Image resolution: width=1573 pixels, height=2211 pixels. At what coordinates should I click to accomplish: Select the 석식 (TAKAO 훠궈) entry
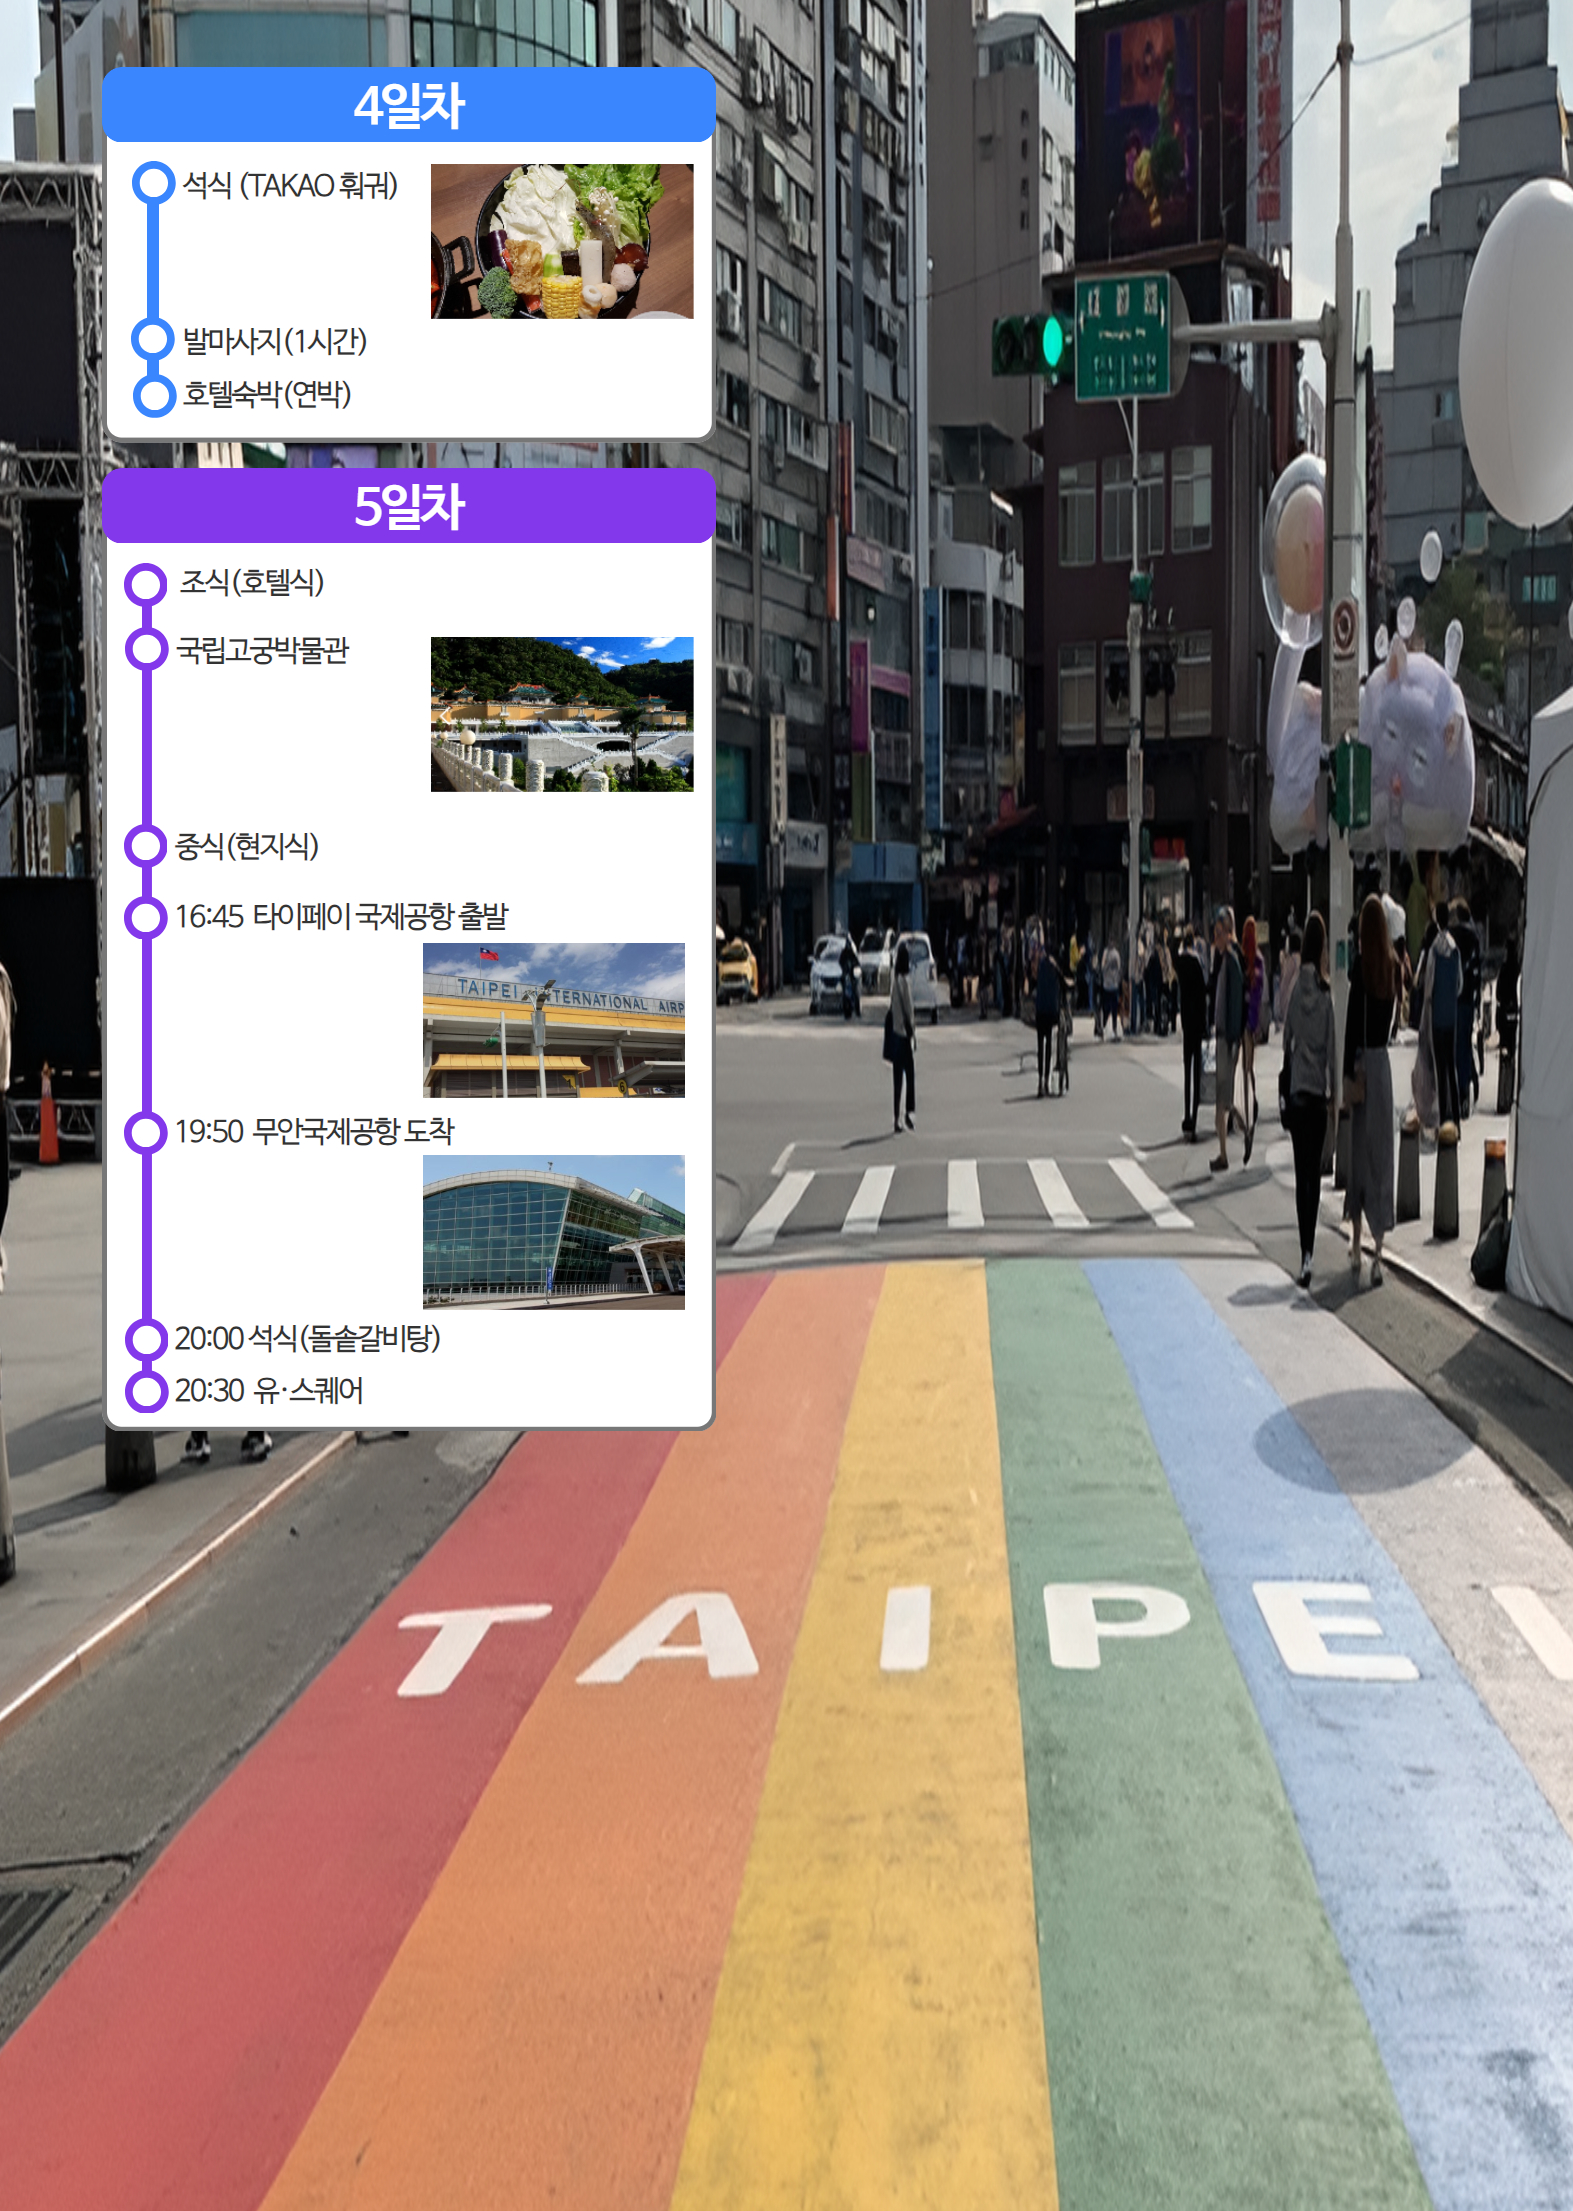coord(290,185)
